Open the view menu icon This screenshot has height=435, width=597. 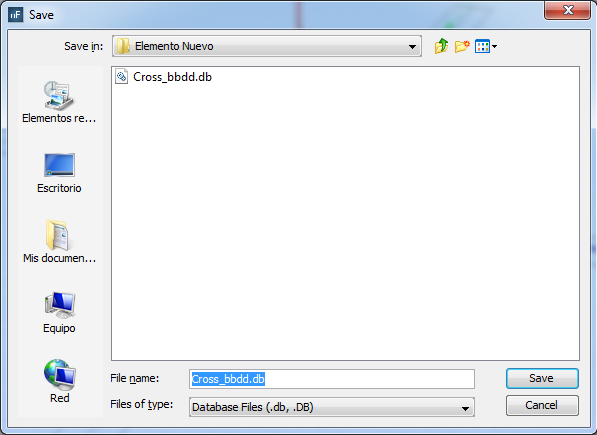(482, 47)
